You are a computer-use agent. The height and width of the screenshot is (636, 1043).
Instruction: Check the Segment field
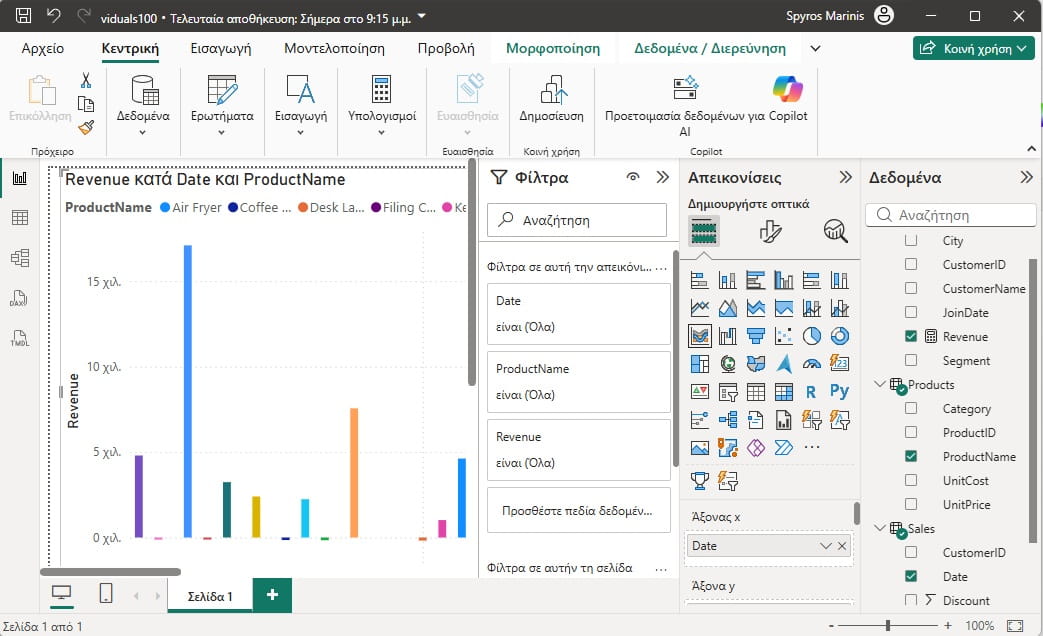(911, 360)
